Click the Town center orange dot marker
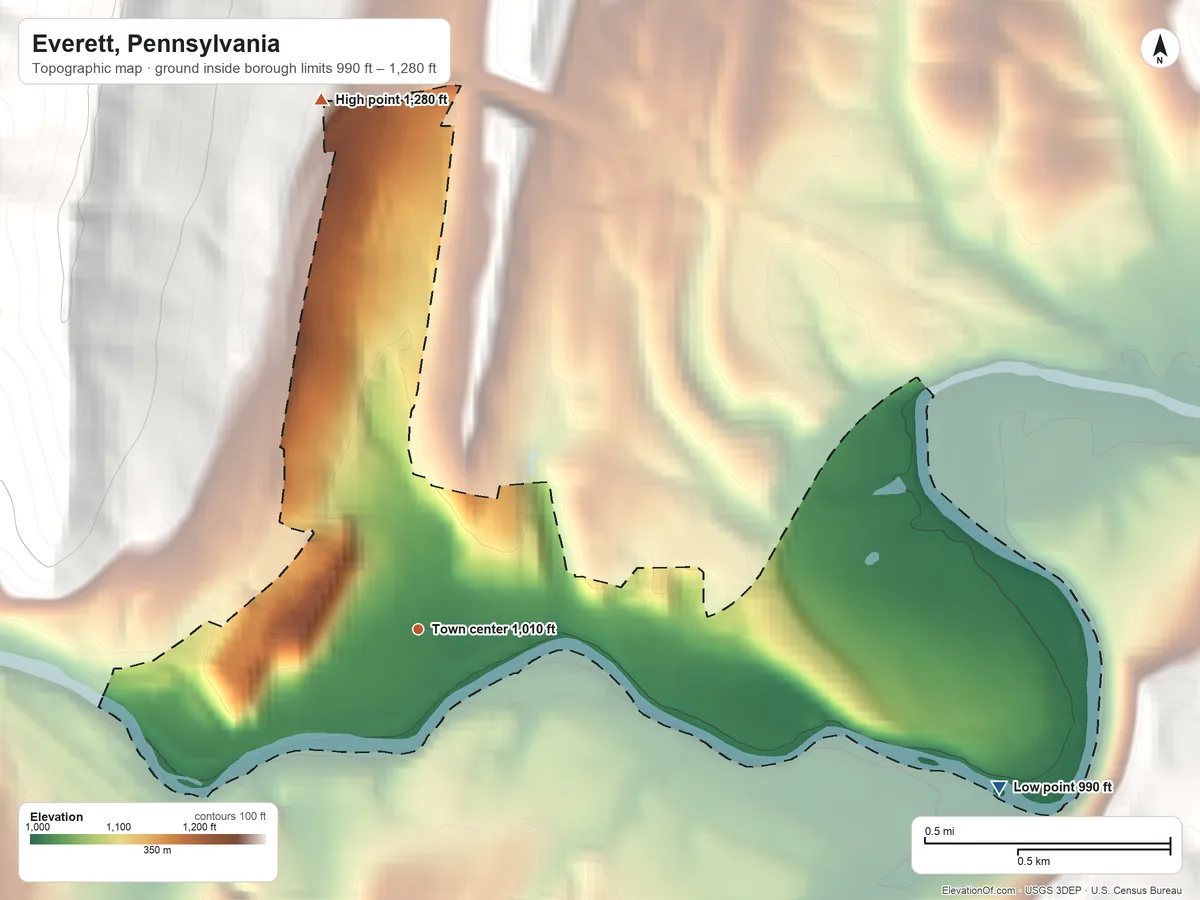 click(418, 629)
